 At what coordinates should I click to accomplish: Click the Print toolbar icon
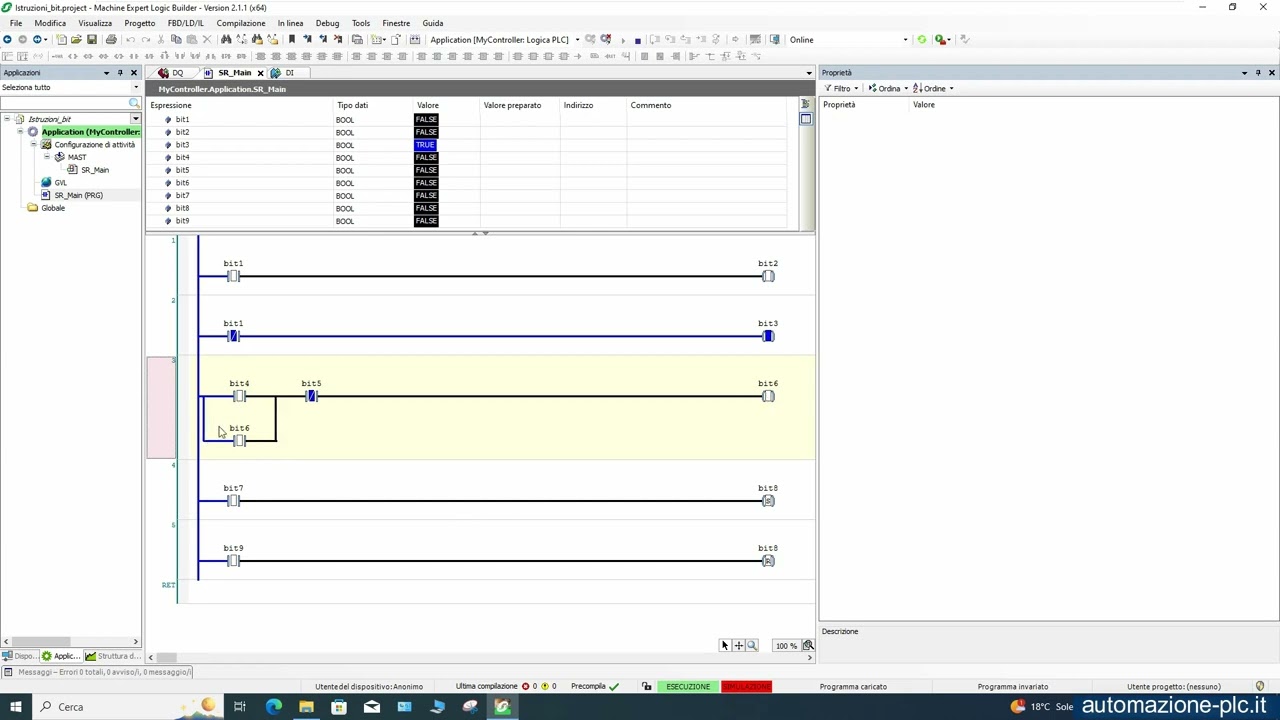pos(111,40)
